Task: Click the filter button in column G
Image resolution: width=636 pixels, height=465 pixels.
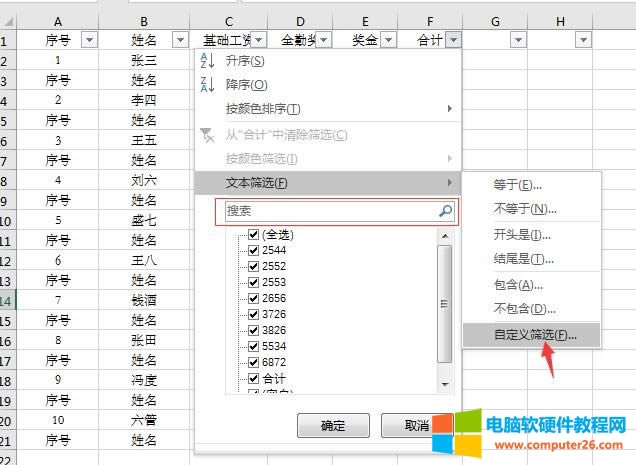Action: point(518,39)
